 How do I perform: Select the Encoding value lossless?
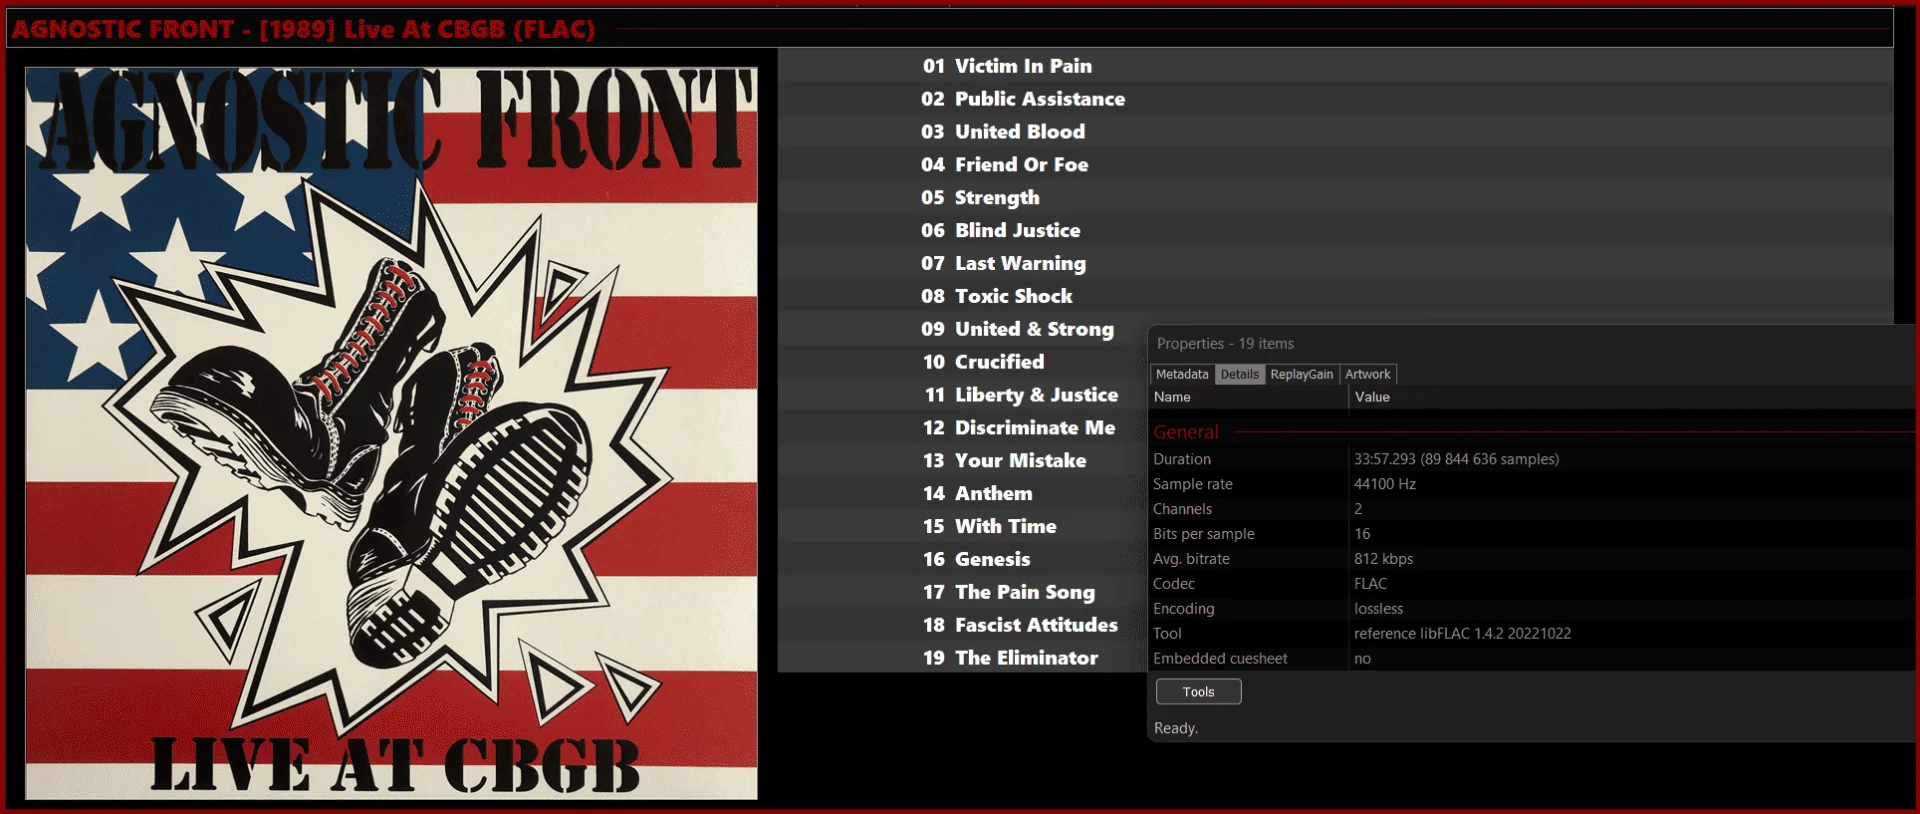(1379, 609)
